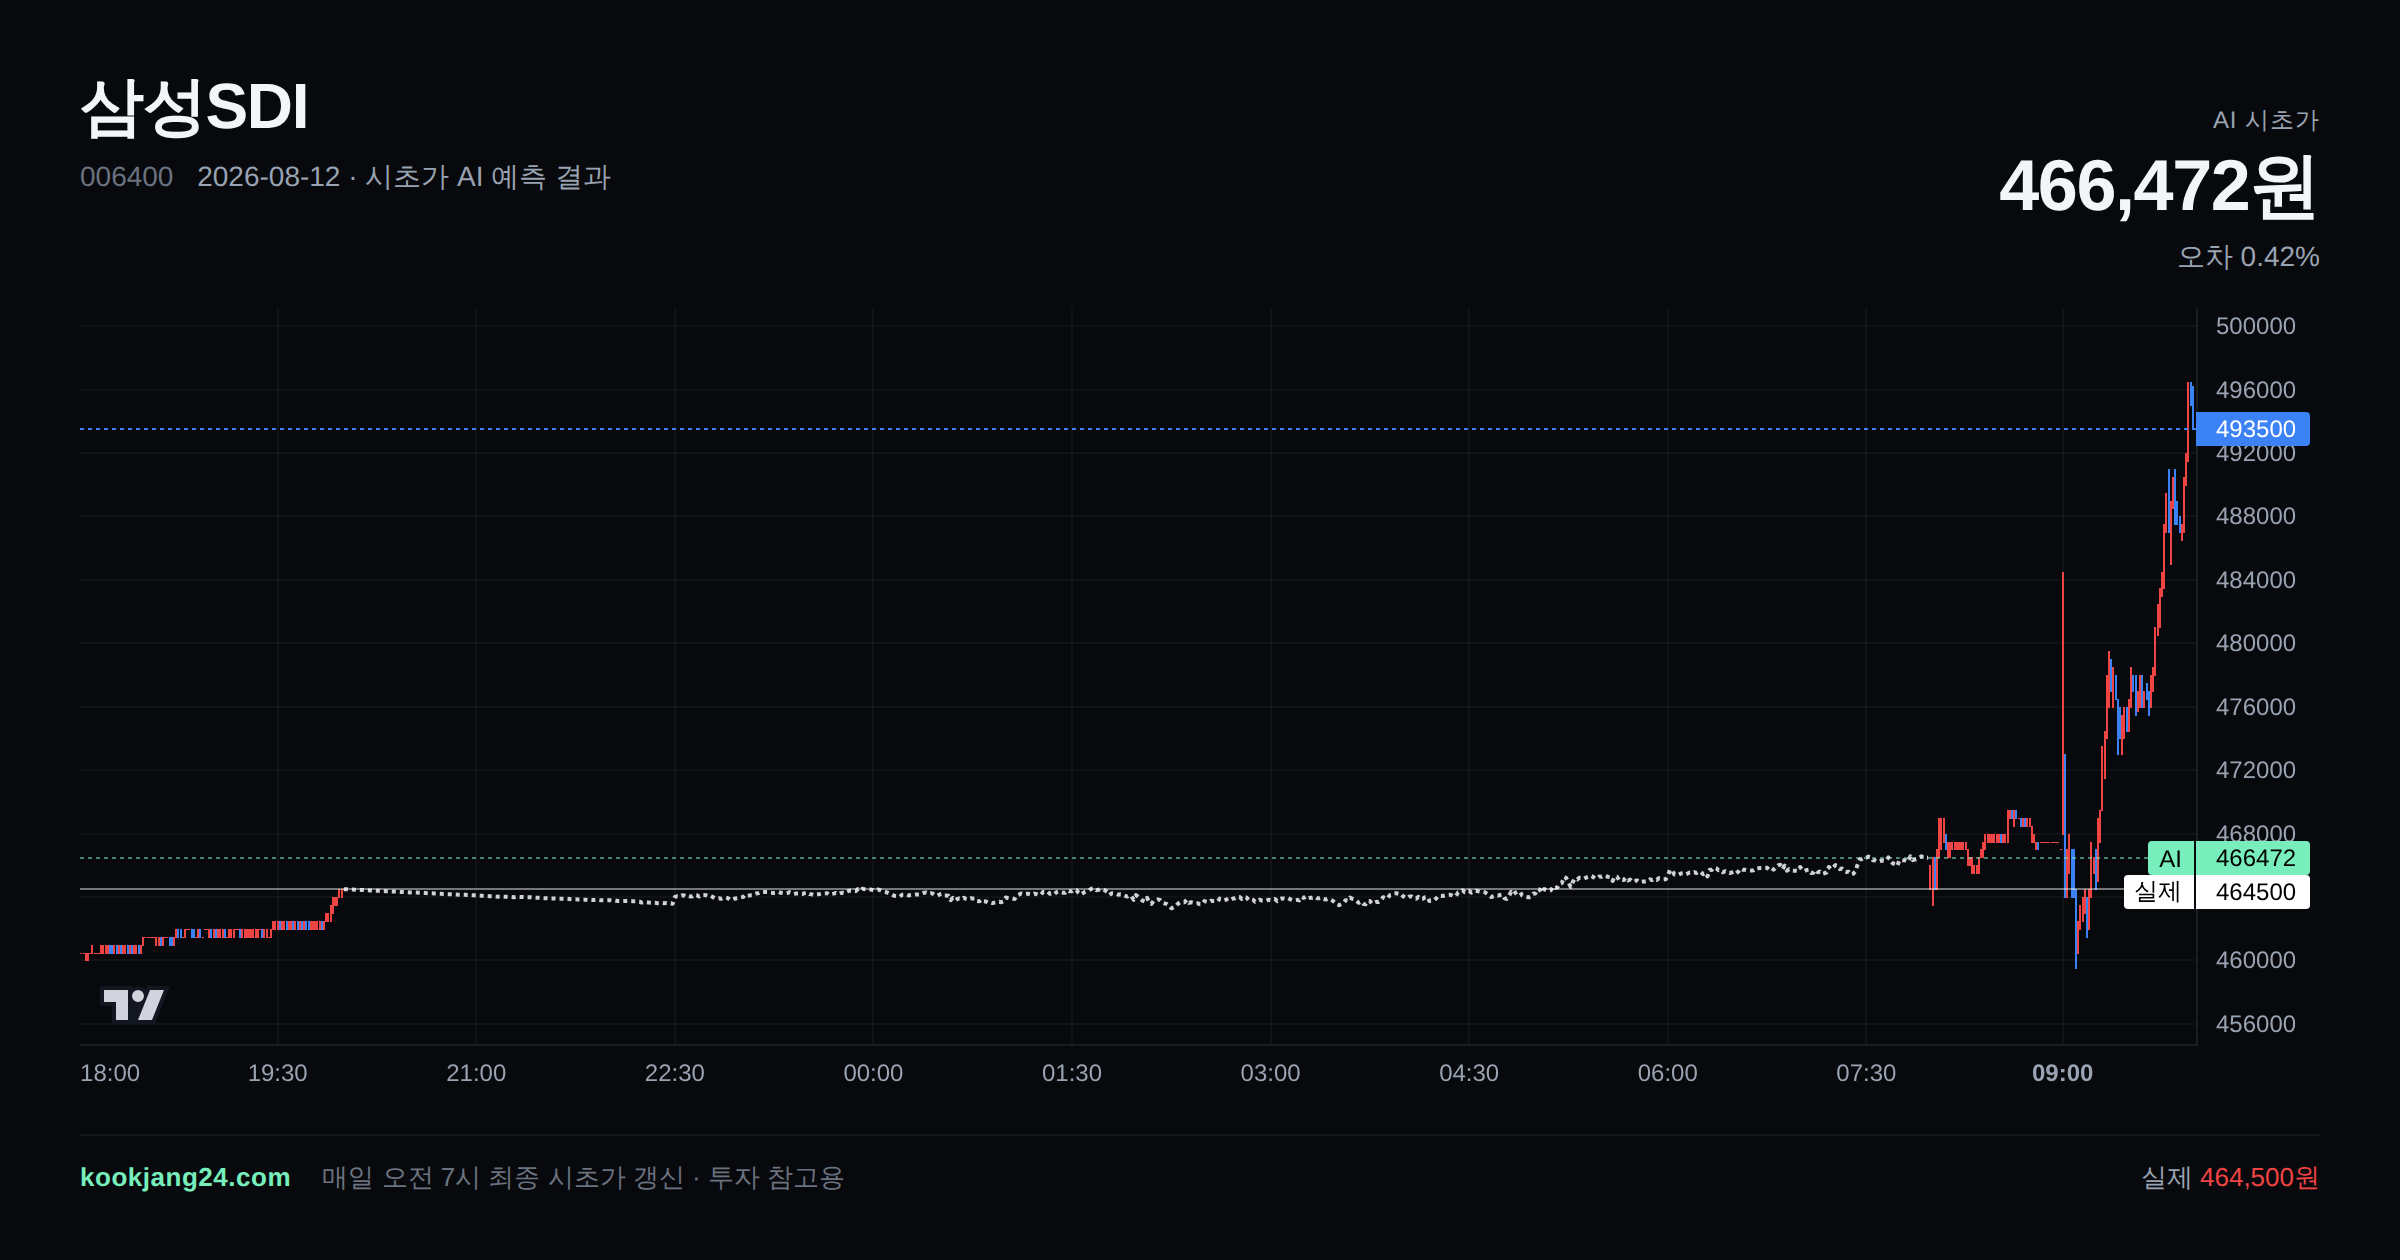Click the 466,472원 predicted price

click(2158, 187)
